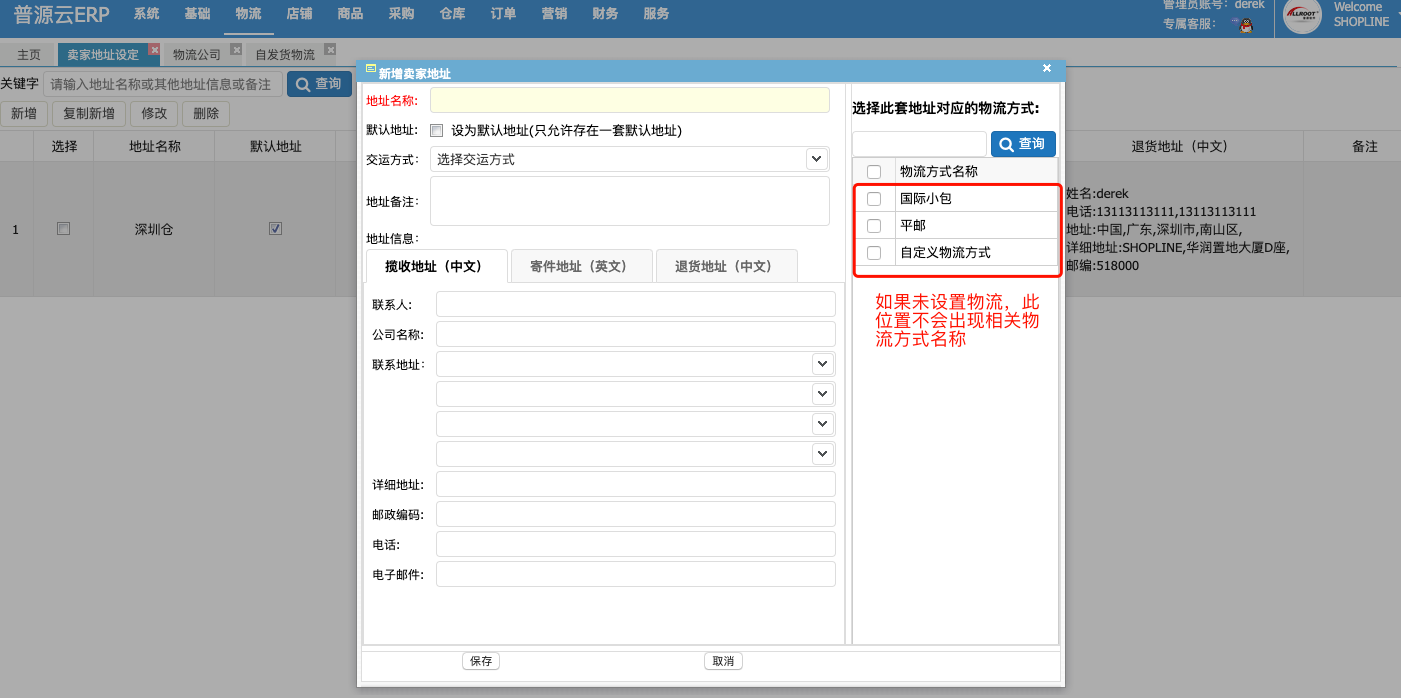
Task: Click the 查询 button beside keyword field
Action: pyautogui.click(x=319, y=84)
